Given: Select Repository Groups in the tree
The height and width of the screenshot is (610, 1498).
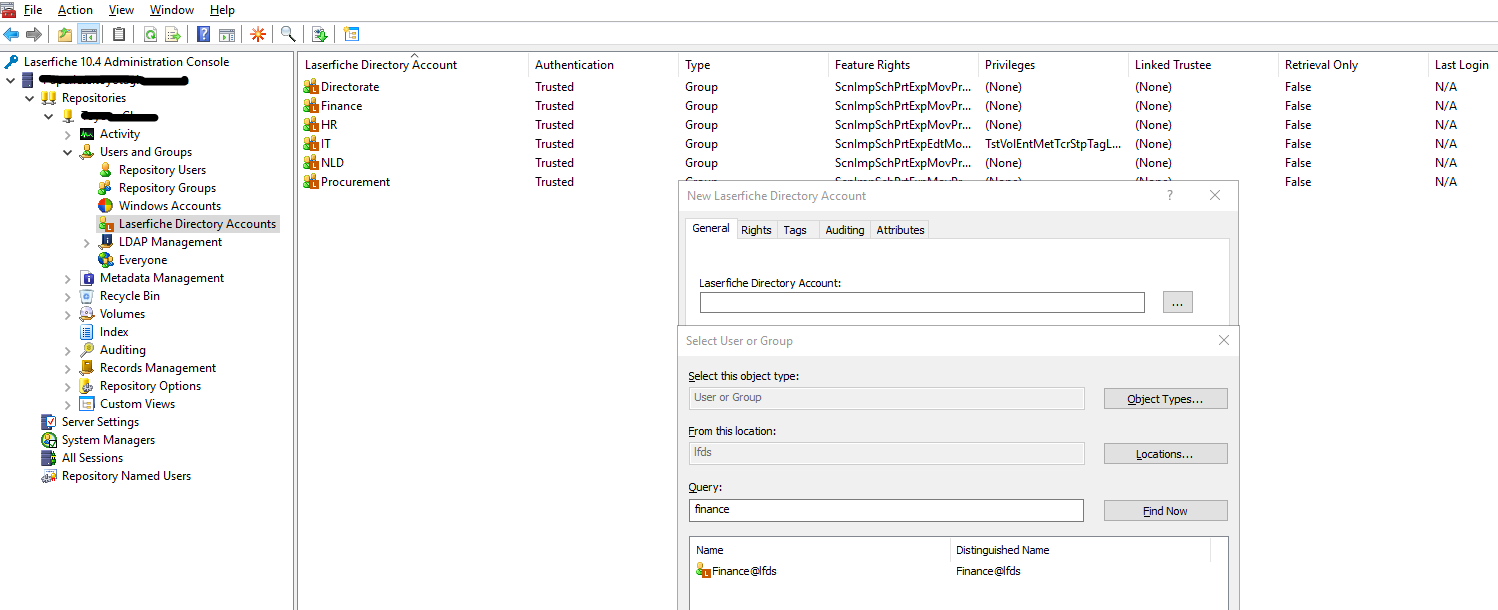Looking at the screenshot, I should [x=167, y=188].
